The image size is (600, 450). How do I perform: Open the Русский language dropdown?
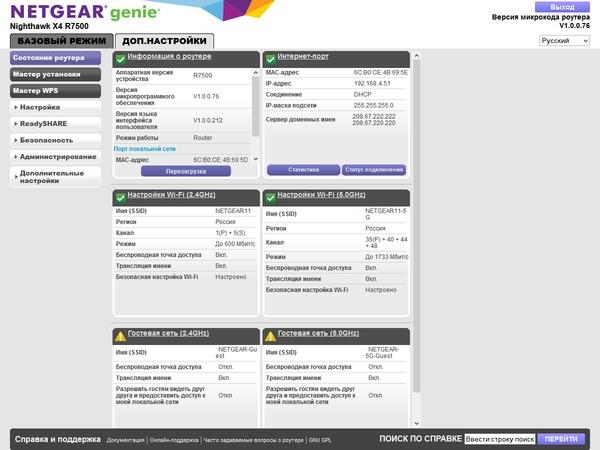pos(564,41)
